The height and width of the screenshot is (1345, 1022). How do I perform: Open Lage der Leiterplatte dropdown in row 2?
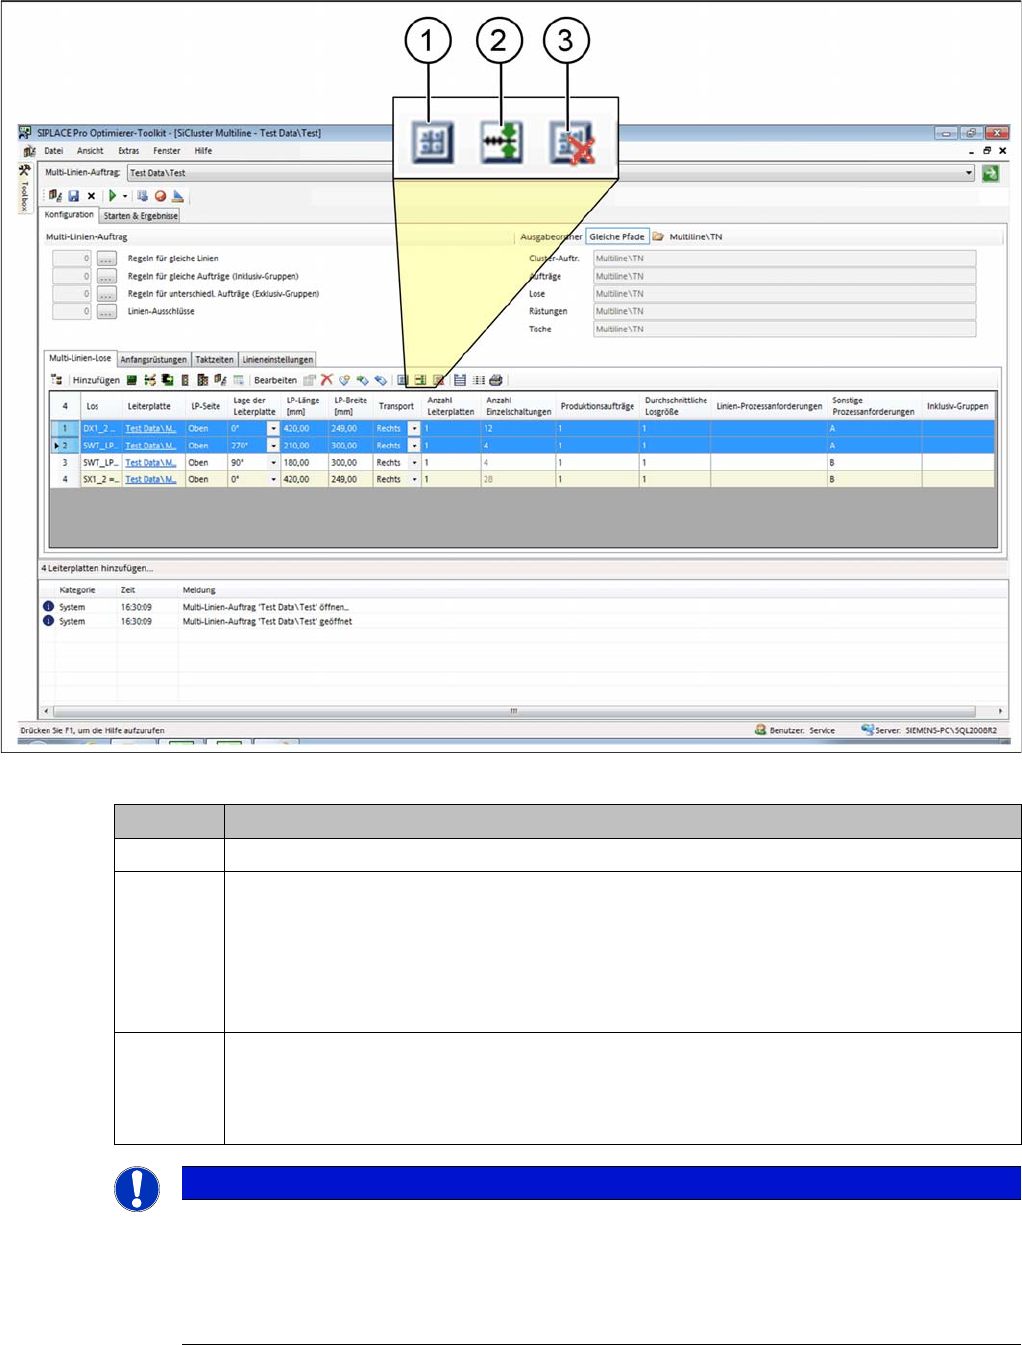(273, 446)
